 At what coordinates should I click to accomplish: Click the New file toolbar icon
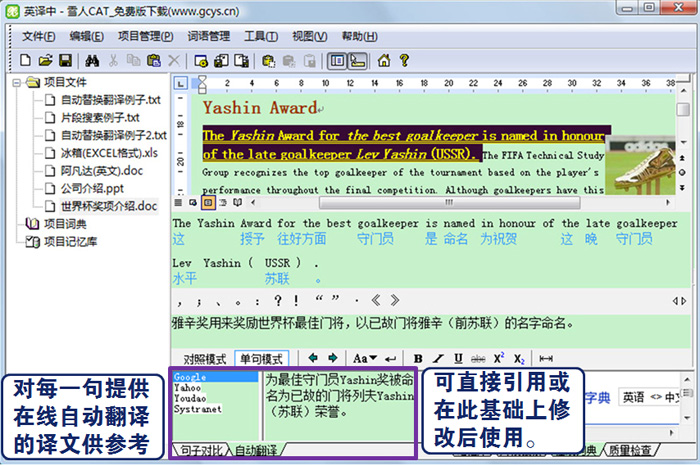coord(26,60)
